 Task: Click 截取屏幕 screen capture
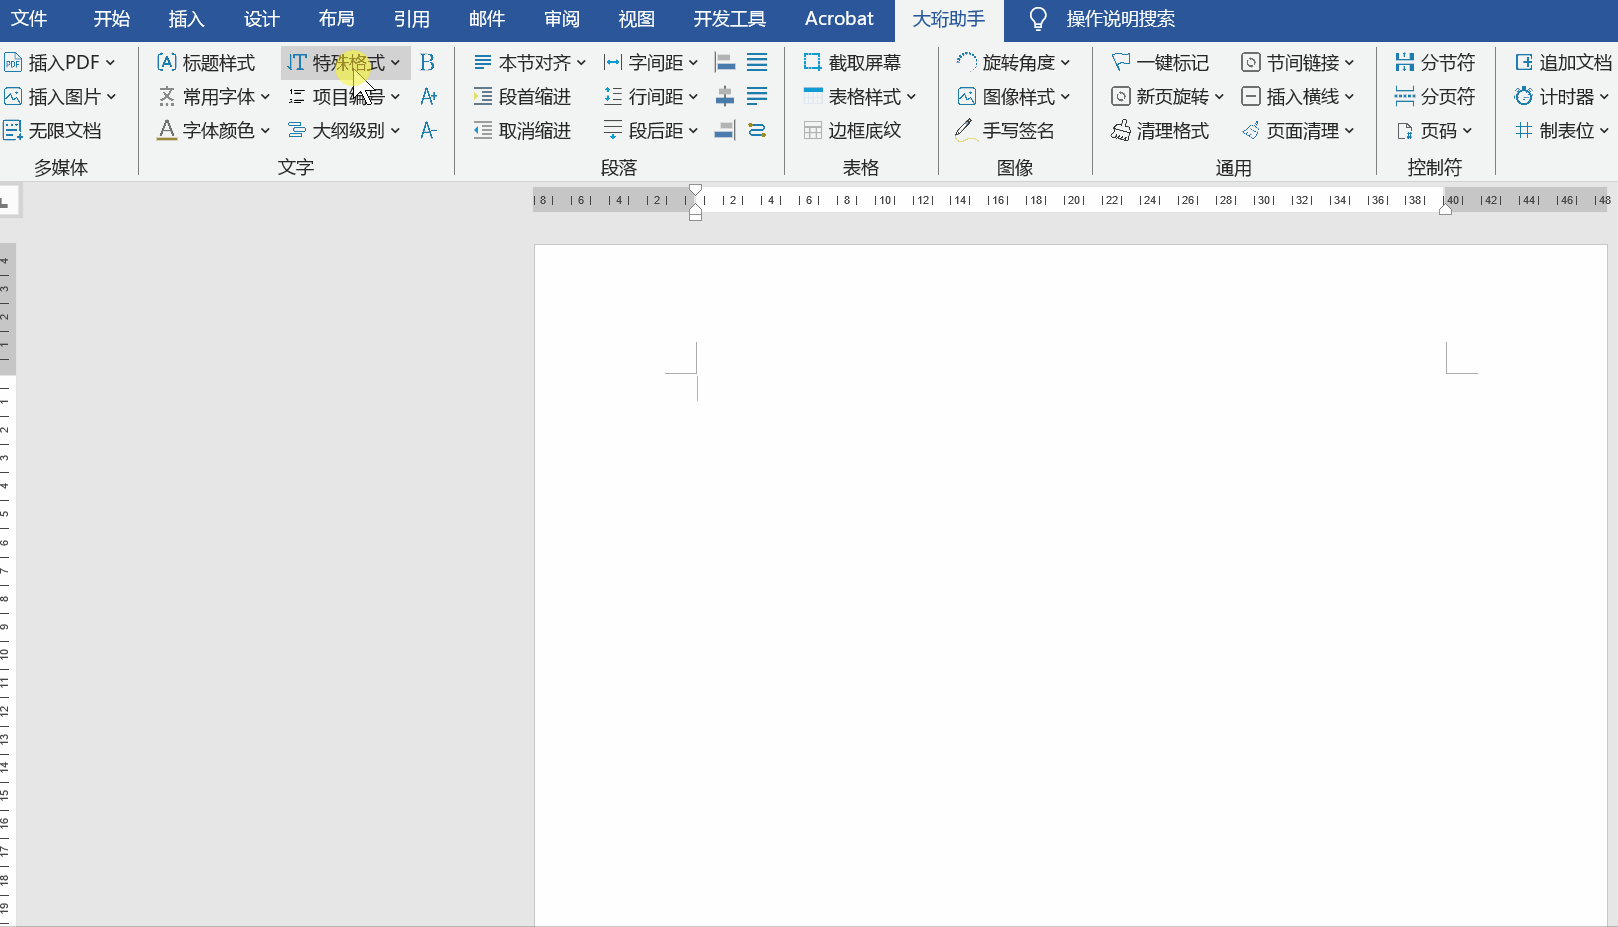pos(852,63)
